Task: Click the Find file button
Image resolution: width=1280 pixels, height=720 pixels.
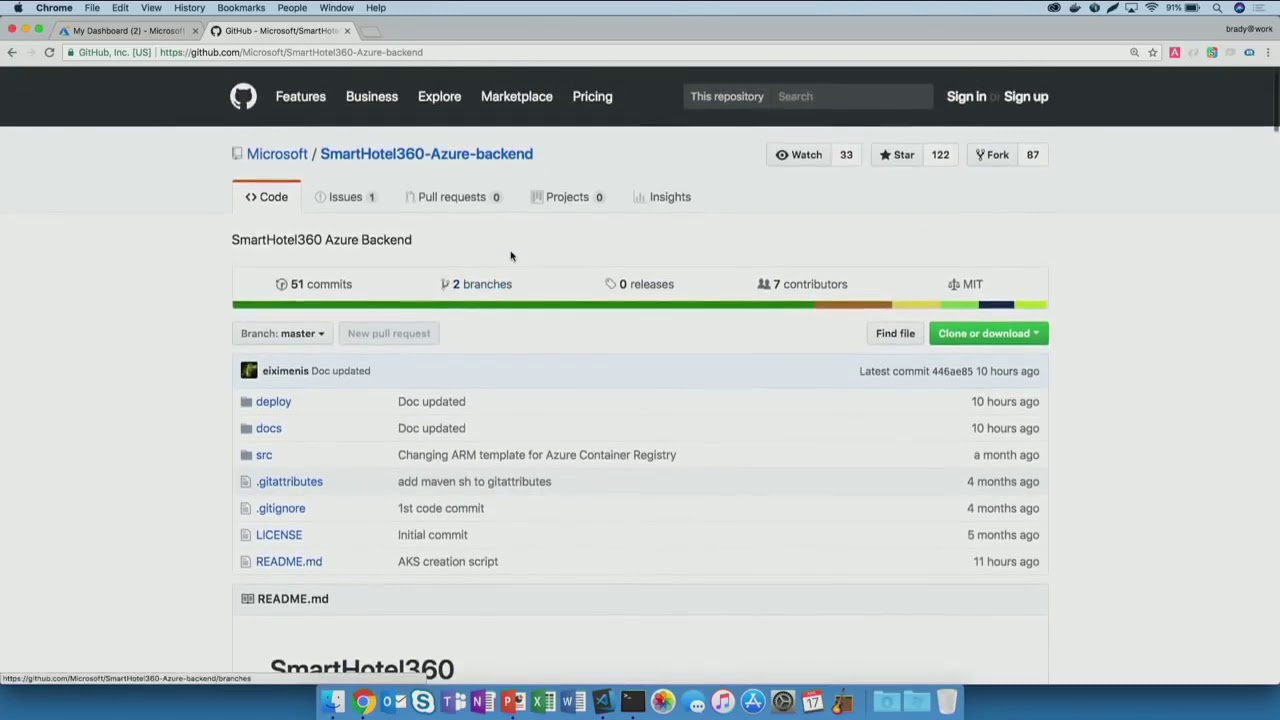Action: tap(895, 334)
